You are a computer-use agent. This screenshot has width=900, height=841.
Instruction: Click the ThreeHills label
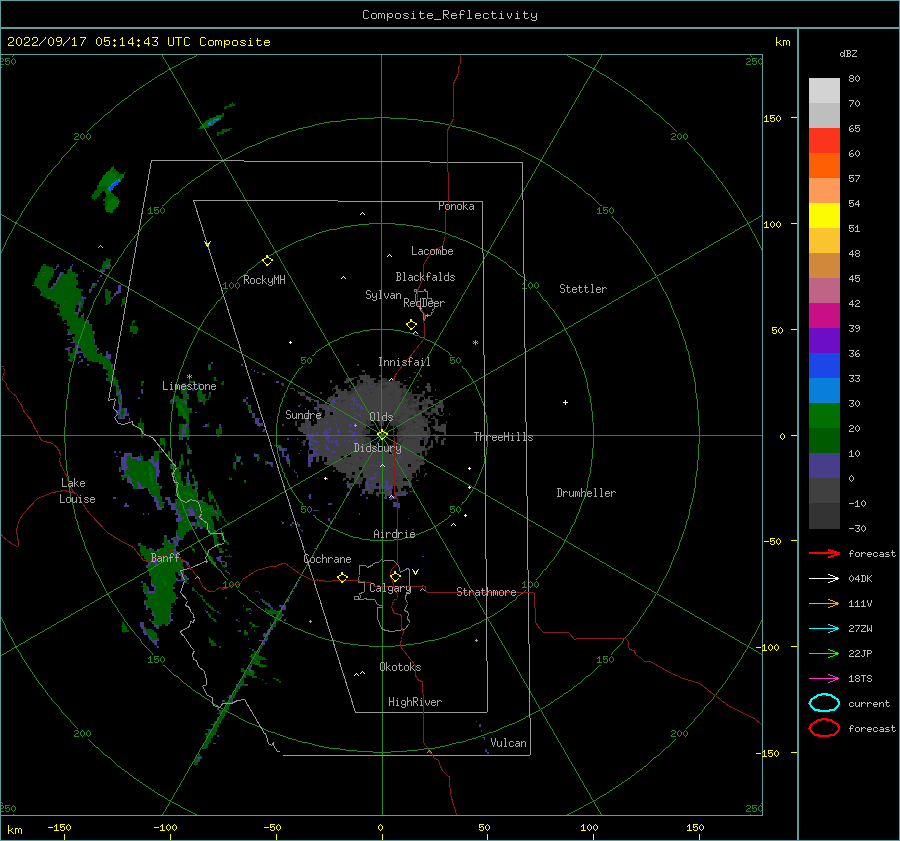(503, 437)
